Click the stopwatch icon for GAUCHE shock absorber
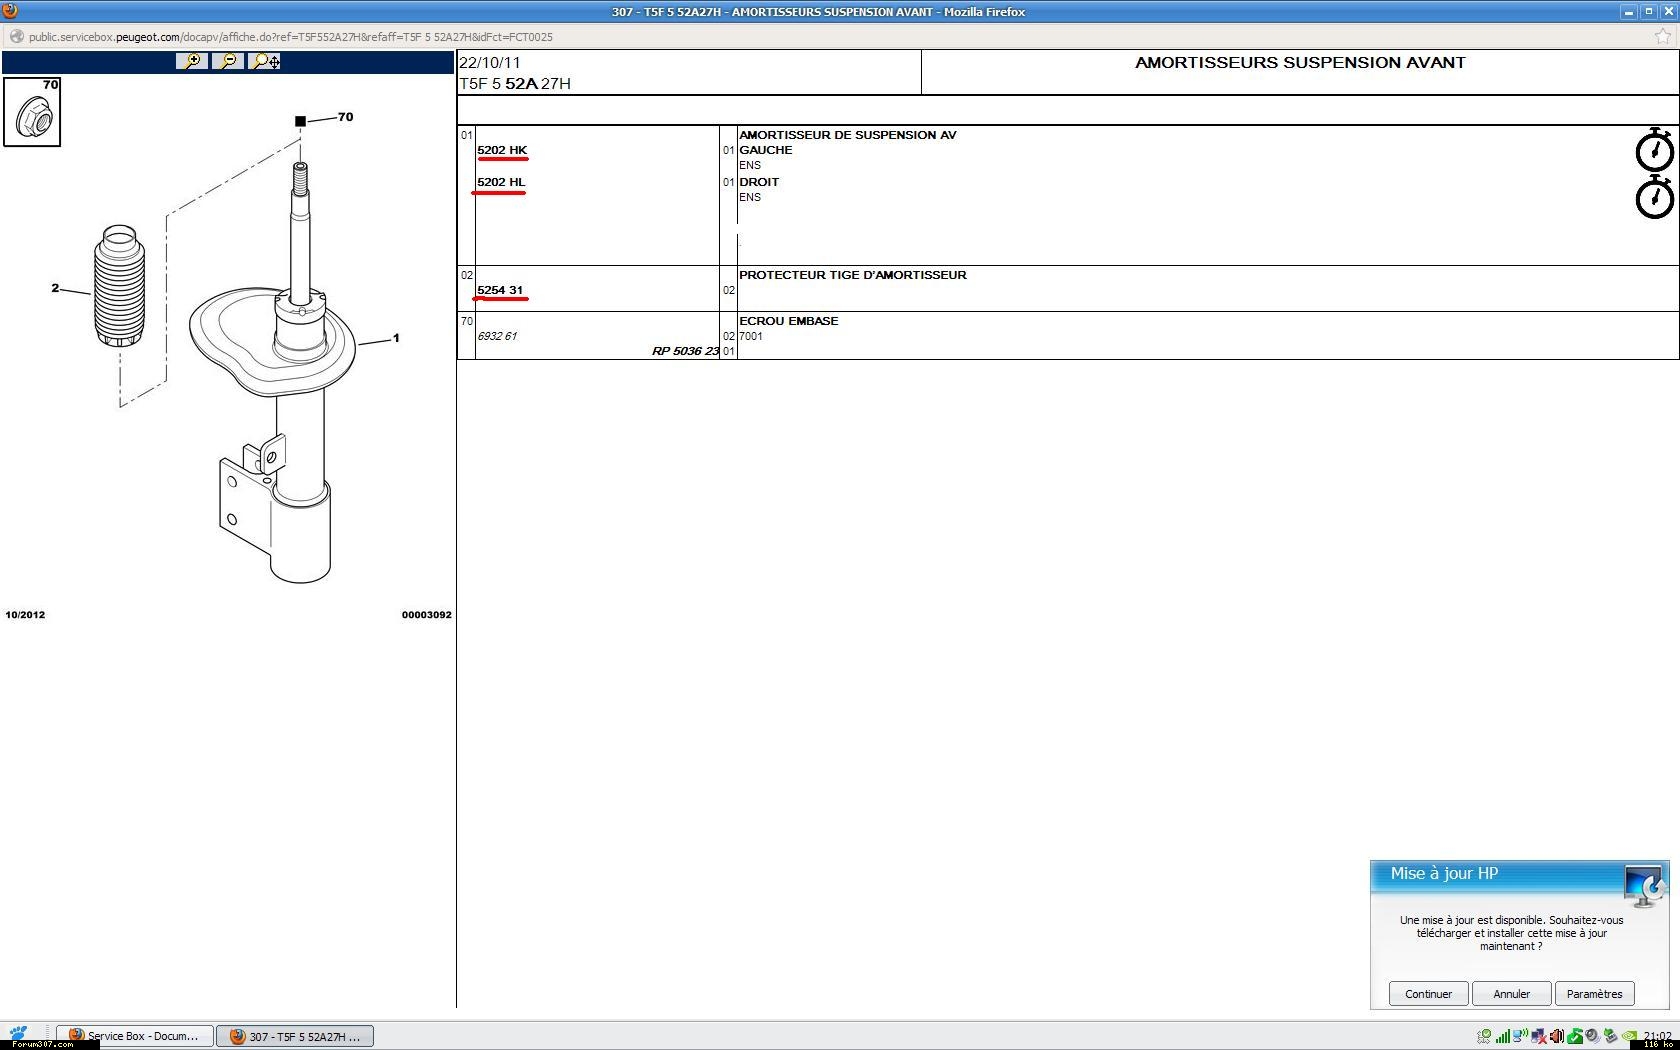This screenshot has width=1680, height=1050. [x=1654, y=149]
